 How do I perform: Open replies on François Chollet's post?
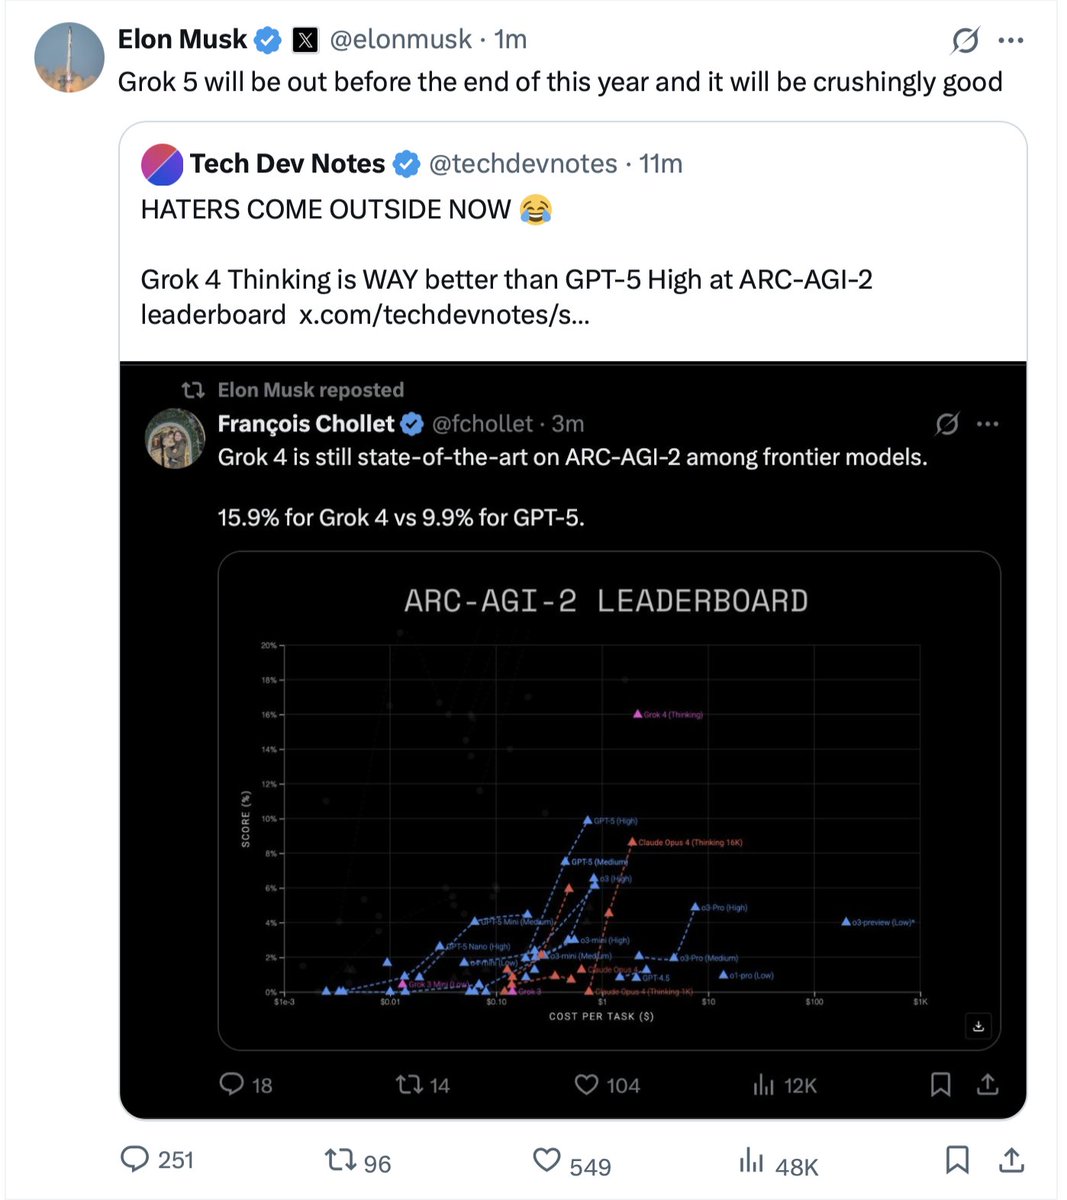pos(231,1084)
